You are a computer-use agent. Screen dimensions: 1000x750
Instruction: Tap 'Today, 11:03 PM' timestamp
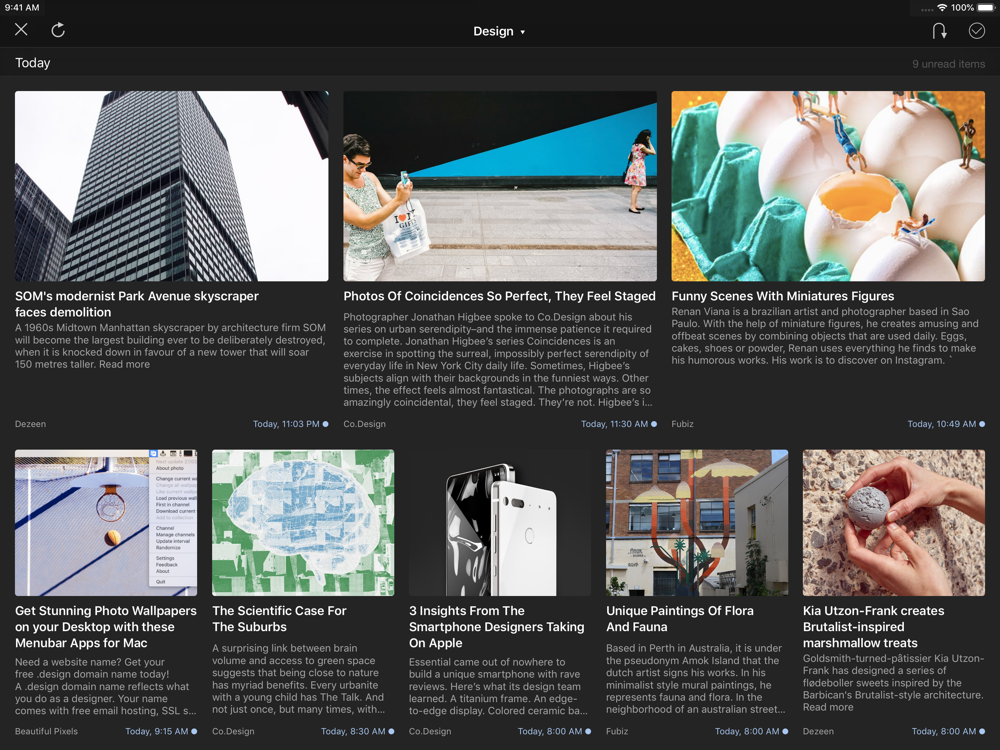(x=286, y=424)
